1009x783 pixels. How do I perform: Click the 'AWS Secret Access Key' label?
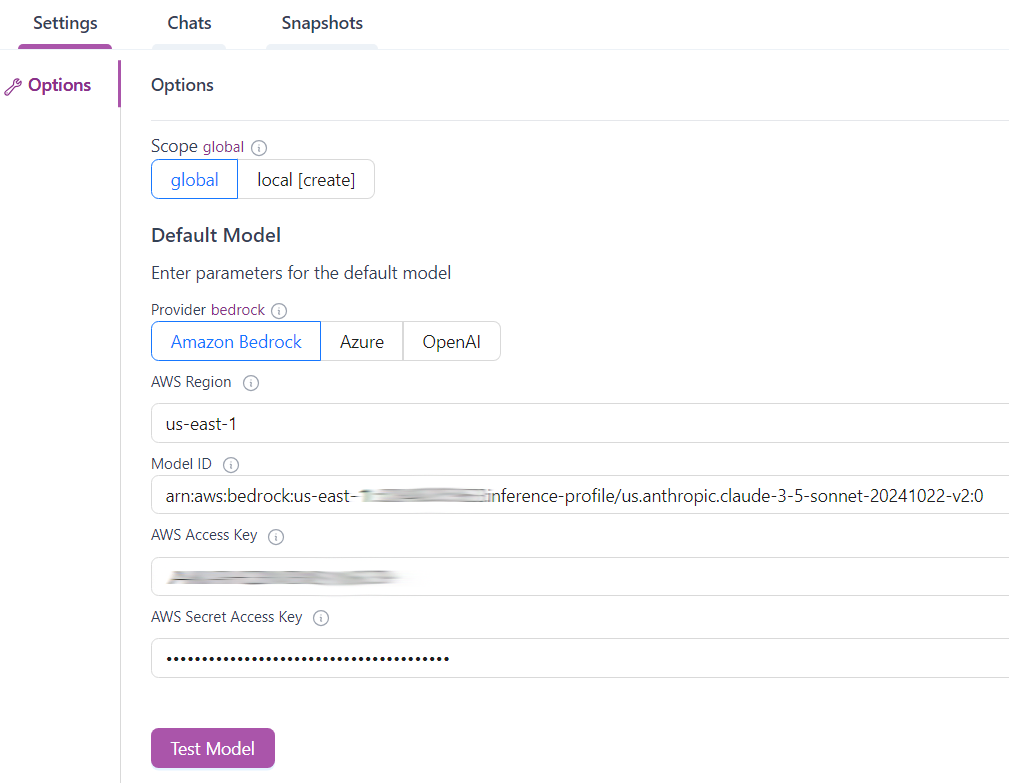click(227, 617)
